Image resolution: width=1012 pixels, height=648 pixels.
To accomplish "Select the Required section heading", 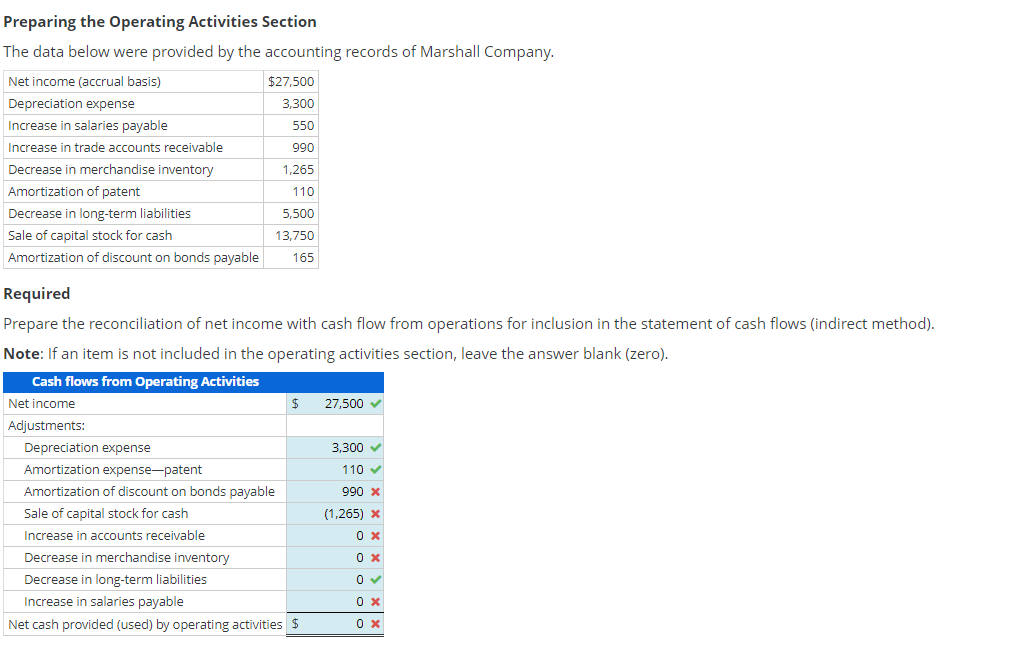I will [x=37, y=293].
